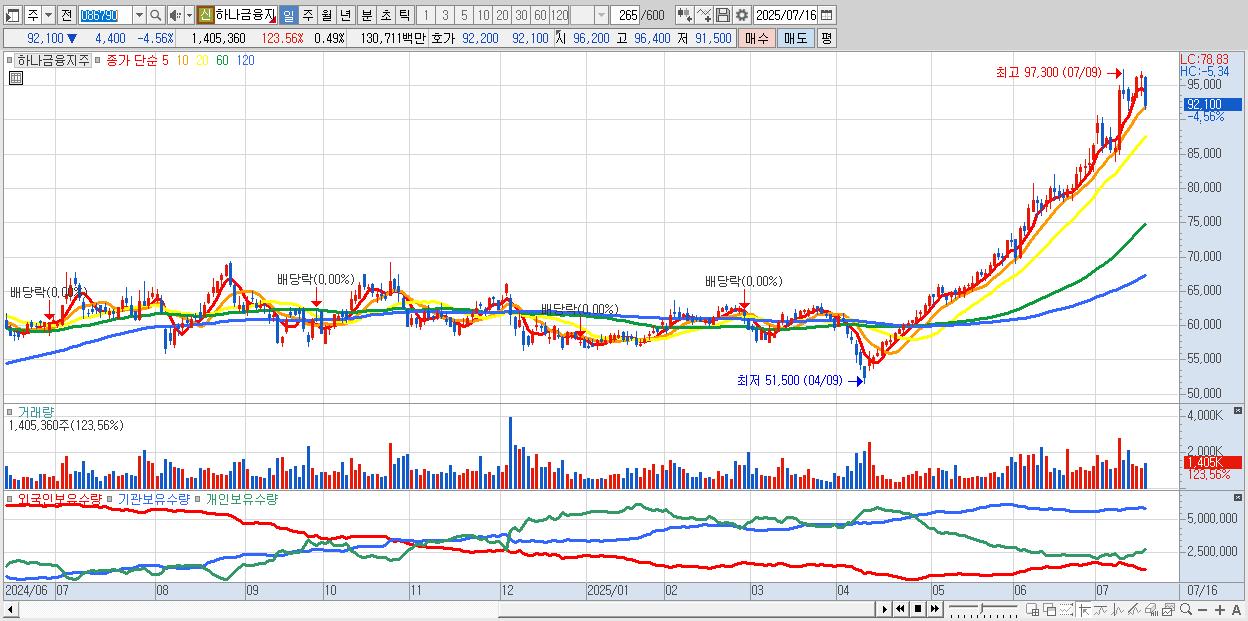Click the dotted selection chart icon
Viewport: 1248px width, 621px height.
pyautogui.click(x=1066, y=609)
